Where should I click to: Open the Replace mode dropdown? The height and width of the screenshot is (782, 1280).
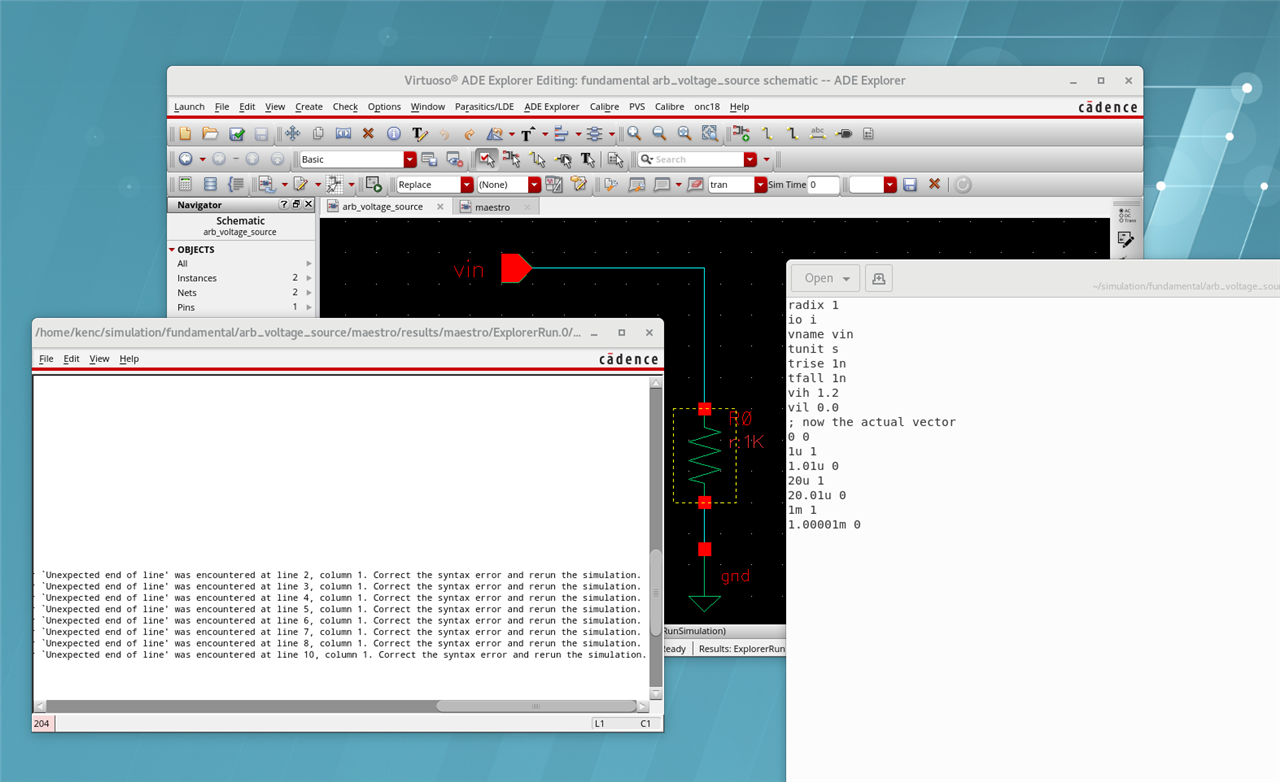467,185
